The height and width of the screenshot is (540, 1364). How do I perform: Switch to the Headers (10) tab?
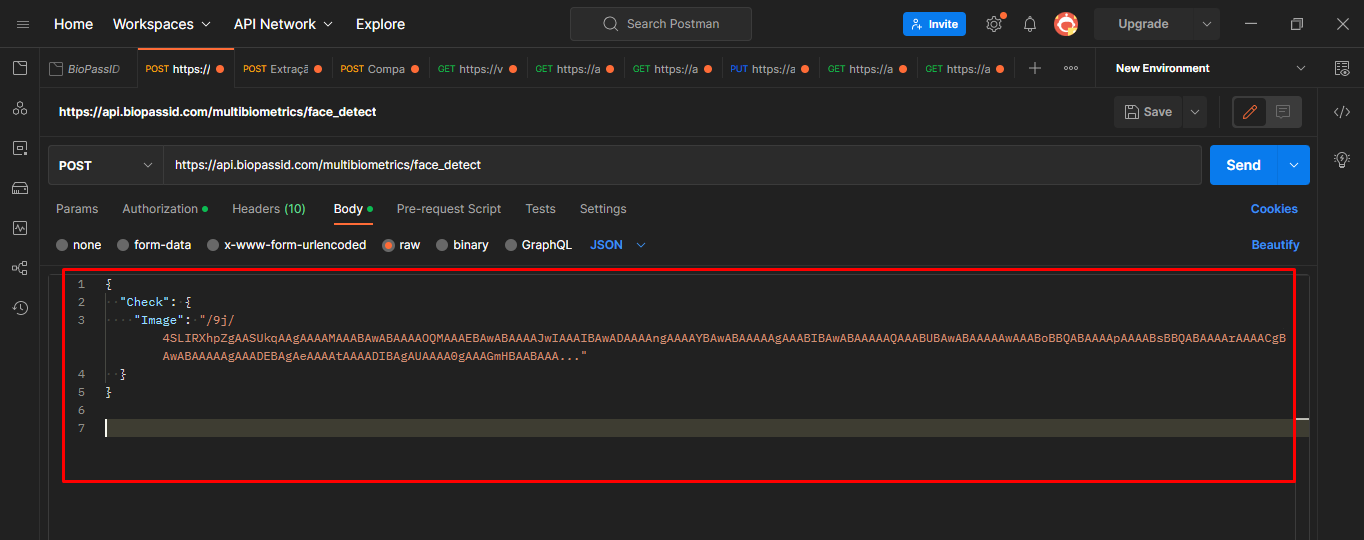269,209
